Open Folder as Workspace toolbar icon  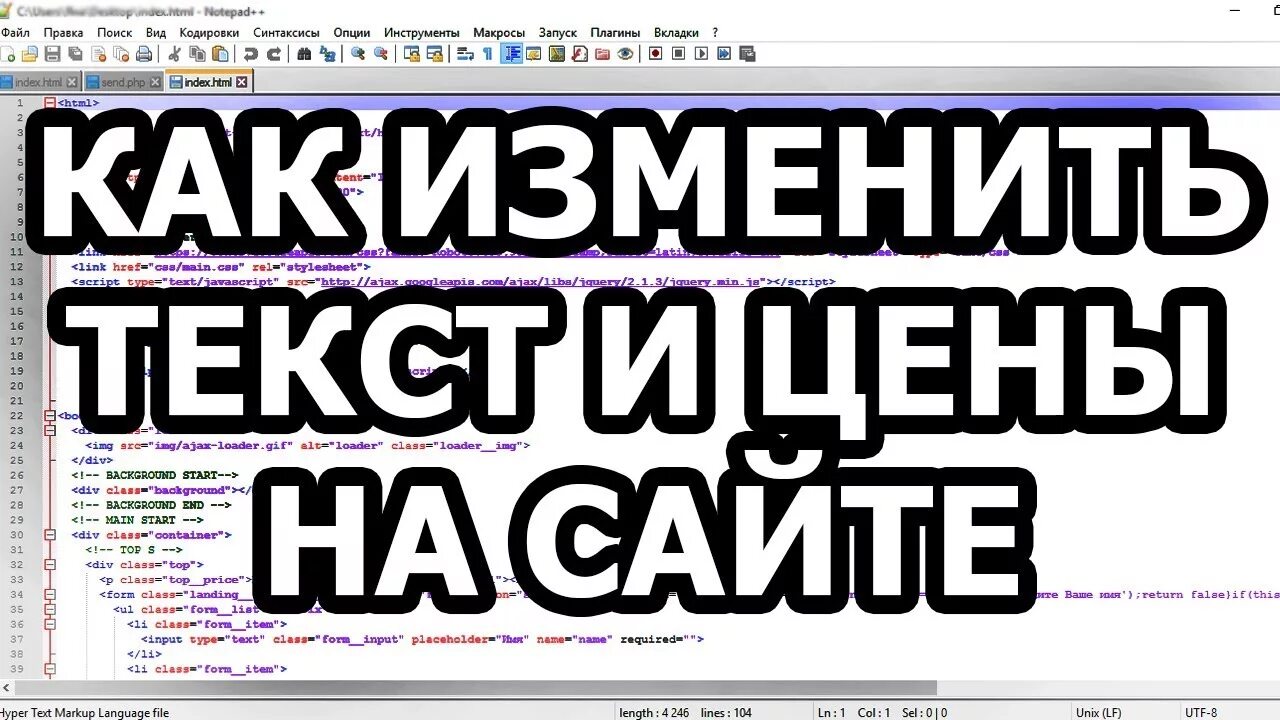(x=602, y=54)
